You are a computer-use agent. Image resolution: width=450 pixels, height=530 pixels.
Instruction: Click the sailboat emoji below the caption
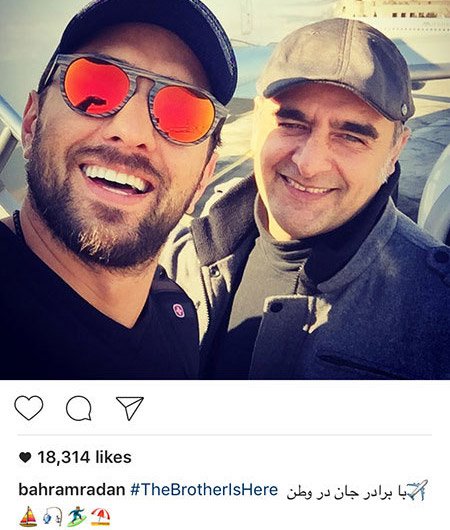pos(28,517)
